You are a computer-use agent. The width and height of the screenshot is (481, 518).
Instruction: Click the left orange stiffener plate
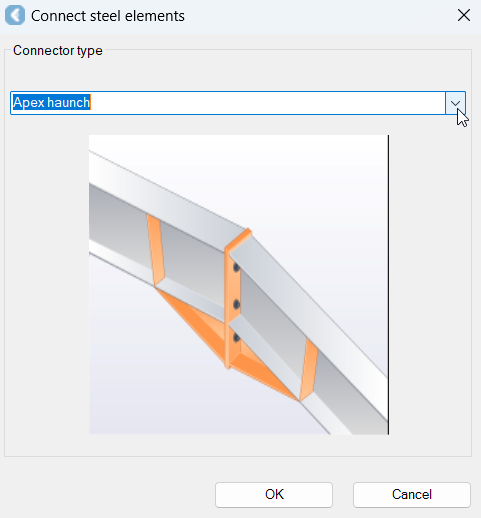click(x=156, y=249)
